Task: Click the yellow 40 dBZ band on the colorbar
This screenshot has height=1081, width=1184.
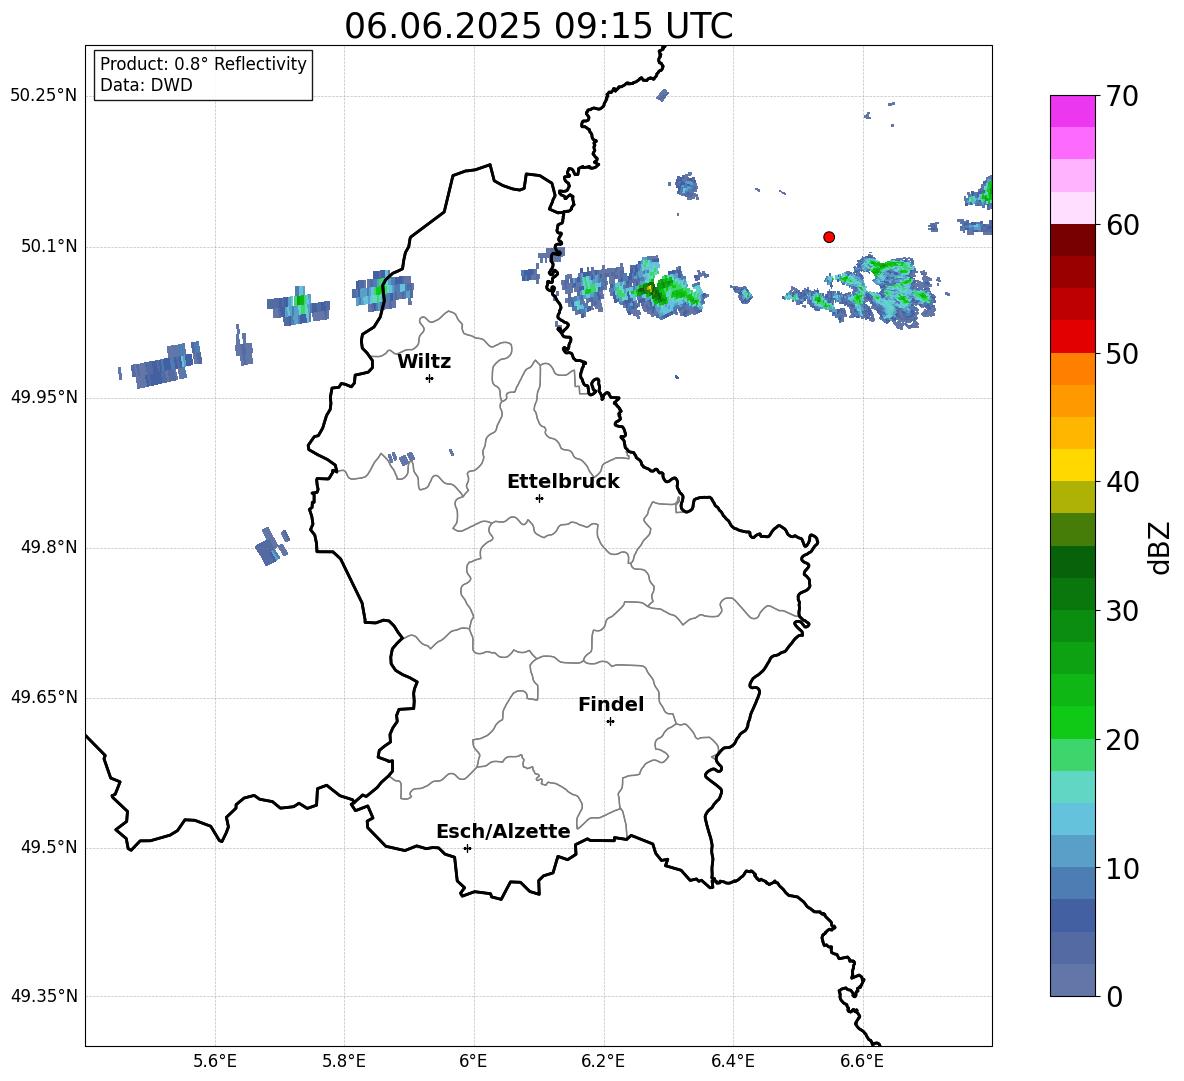Action: tap(1072, 465)
